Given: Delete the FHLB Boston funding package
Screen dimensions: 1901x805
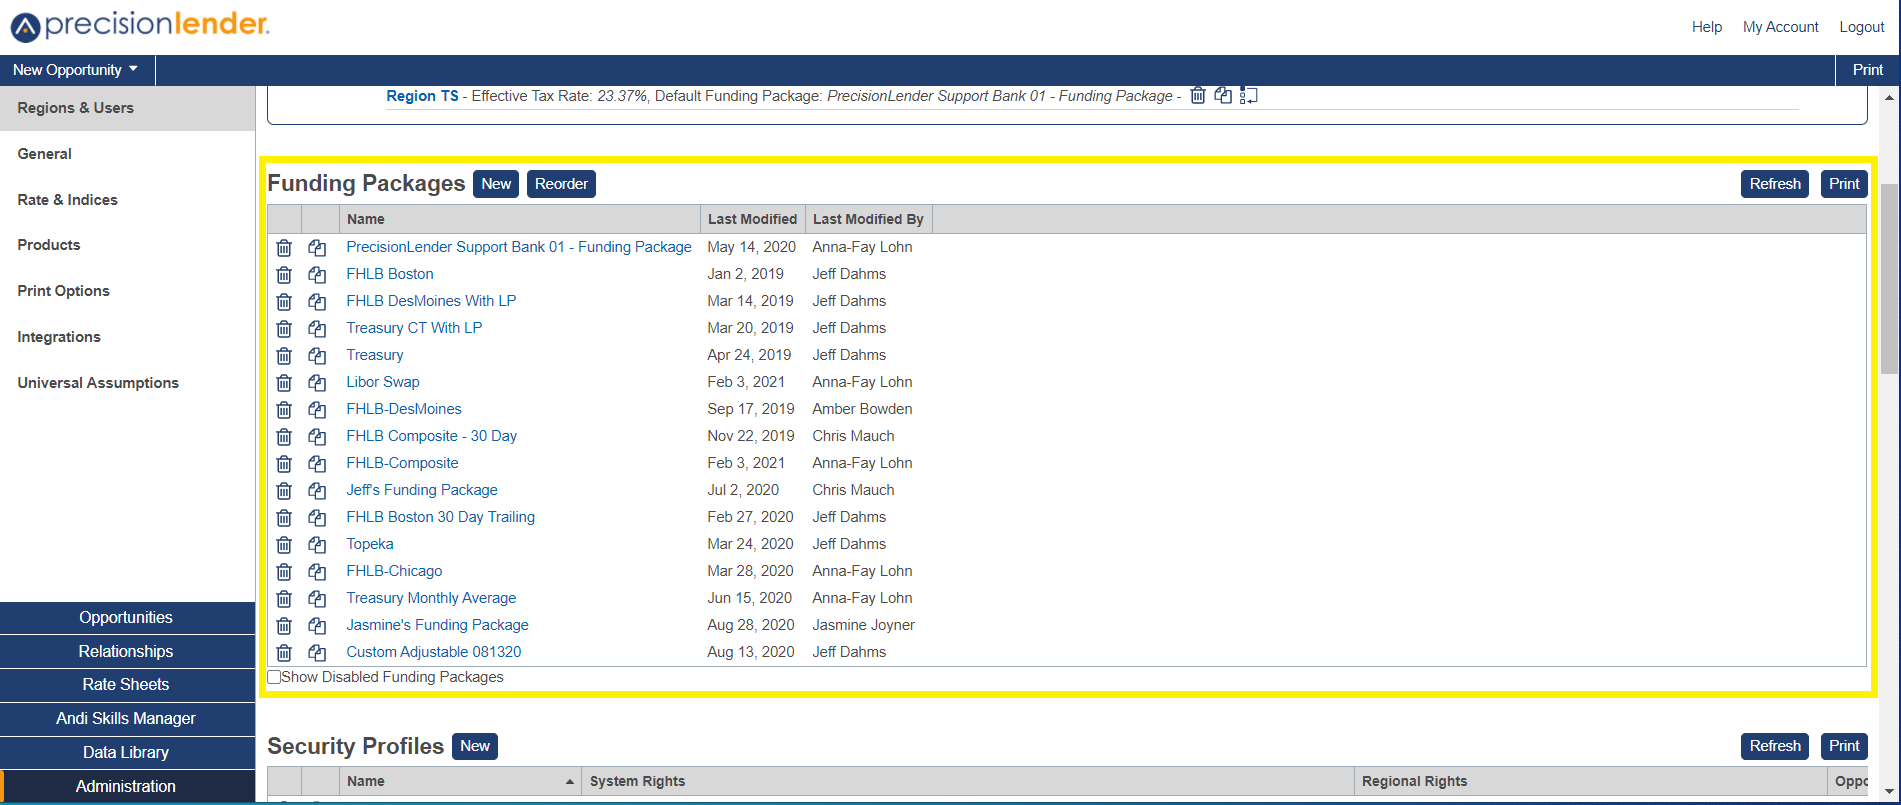Looking at the screenshot, I should click(284, 274).
